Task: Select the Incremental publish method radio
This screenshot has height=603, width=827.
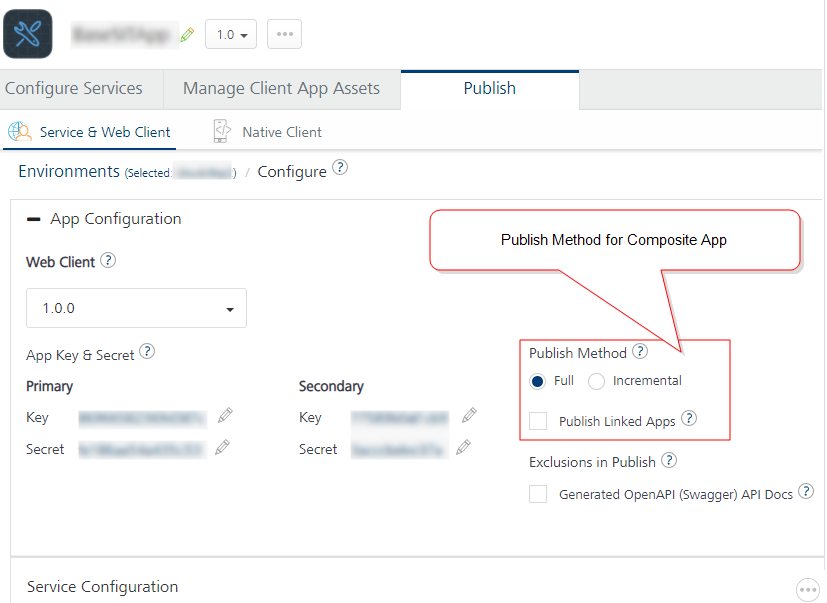Action: (597, 381)
